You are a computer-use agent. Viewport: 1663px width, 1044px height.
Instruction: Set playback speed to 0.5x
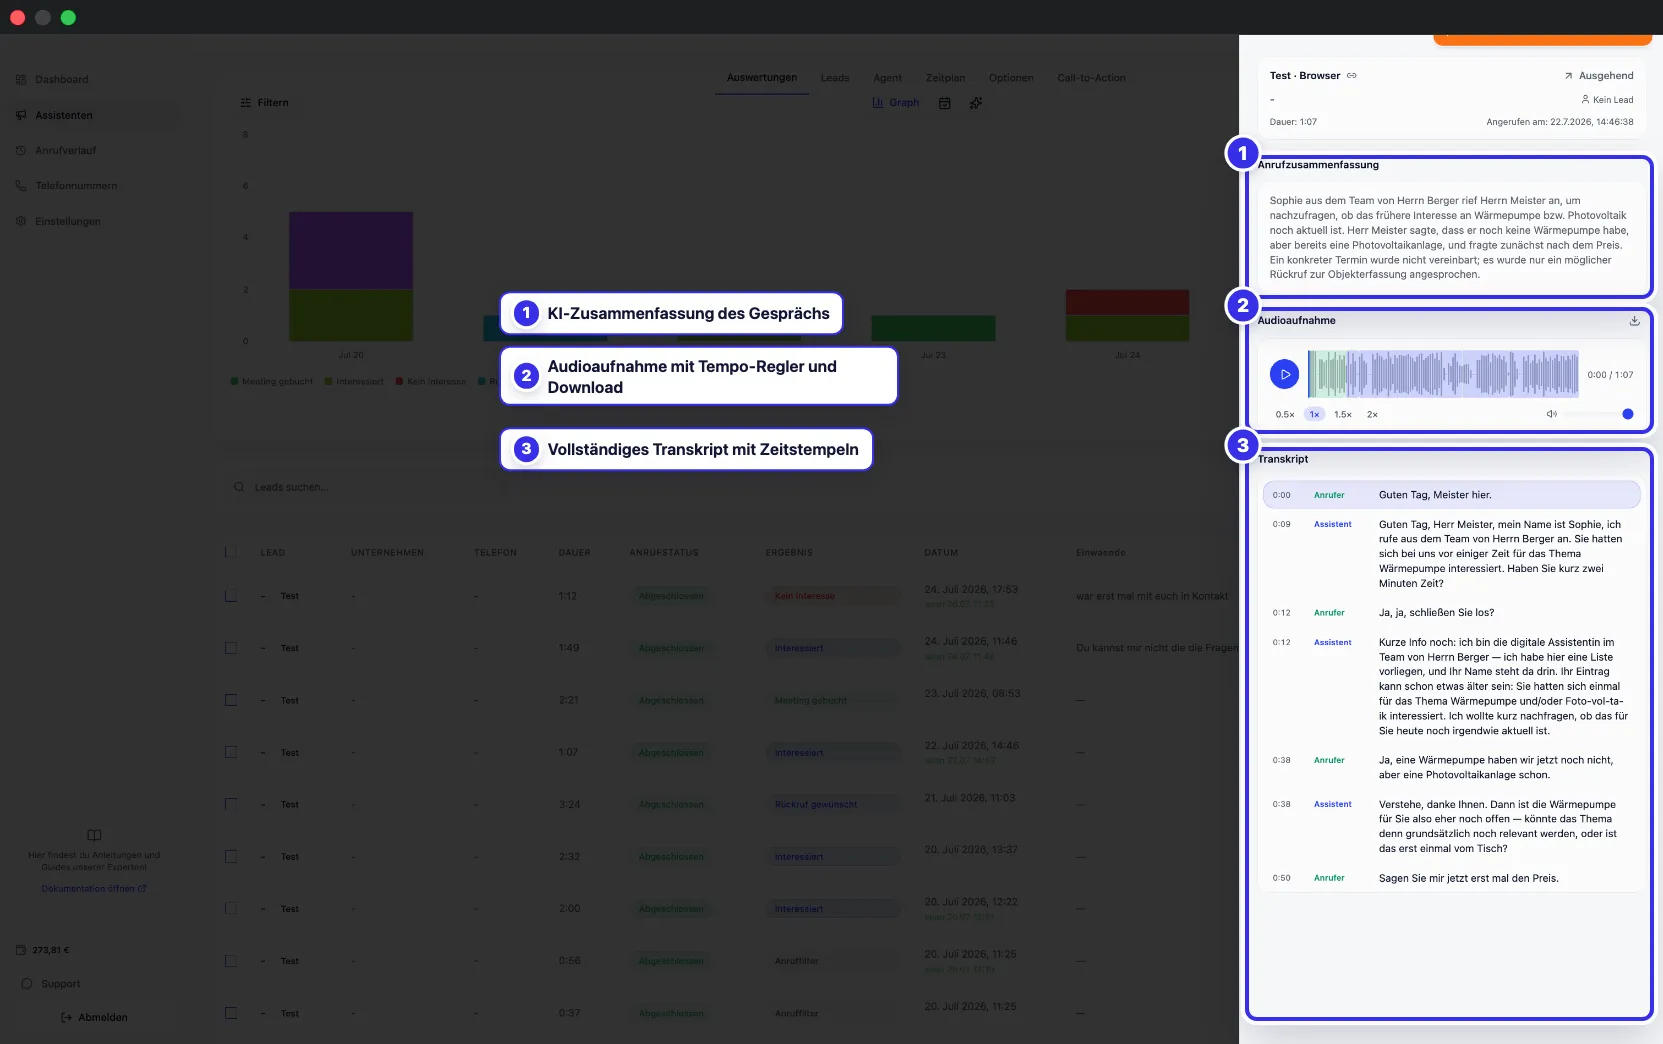click(1285, 414)
